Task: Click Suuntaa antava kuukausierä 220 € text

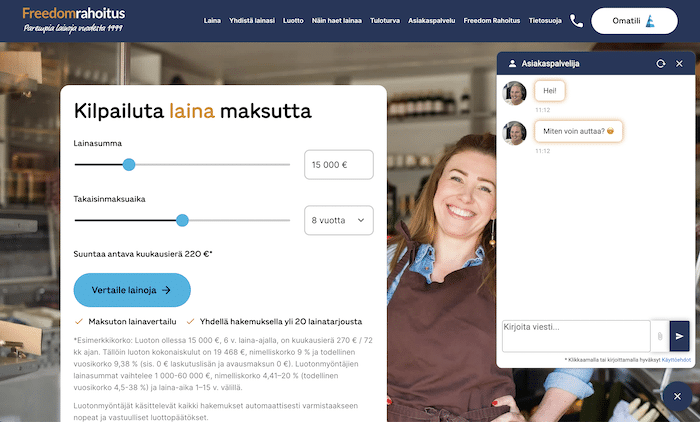Action: tap(143, 254)
